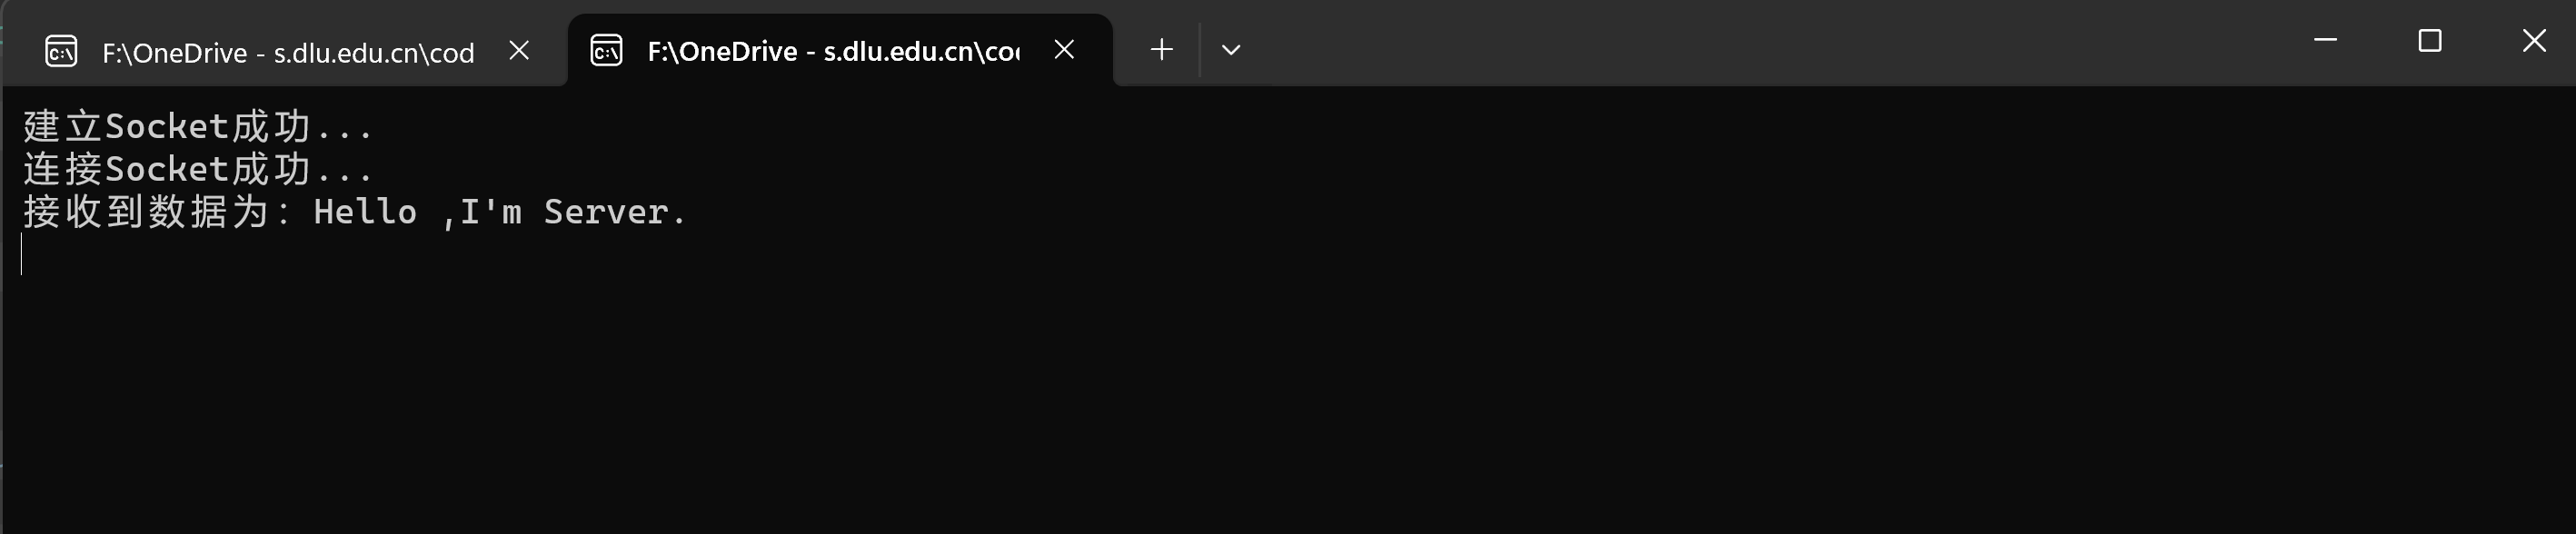Image resolution: width=2576 pixels, height=534 pixels.
Task: Open a new tab with the plus button
Action: pos(1161,49)
